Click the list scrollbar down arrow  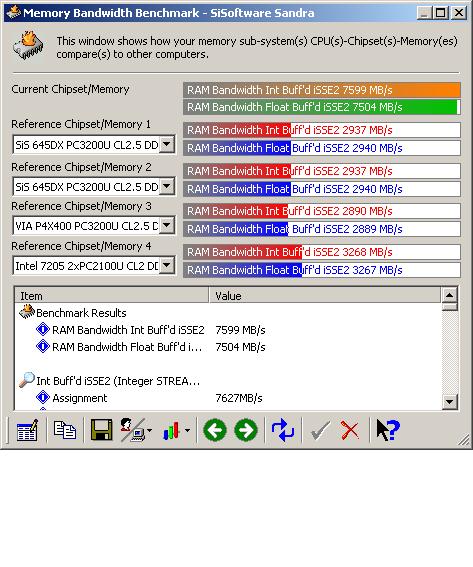pyautogui.click(x=449, y=401)
